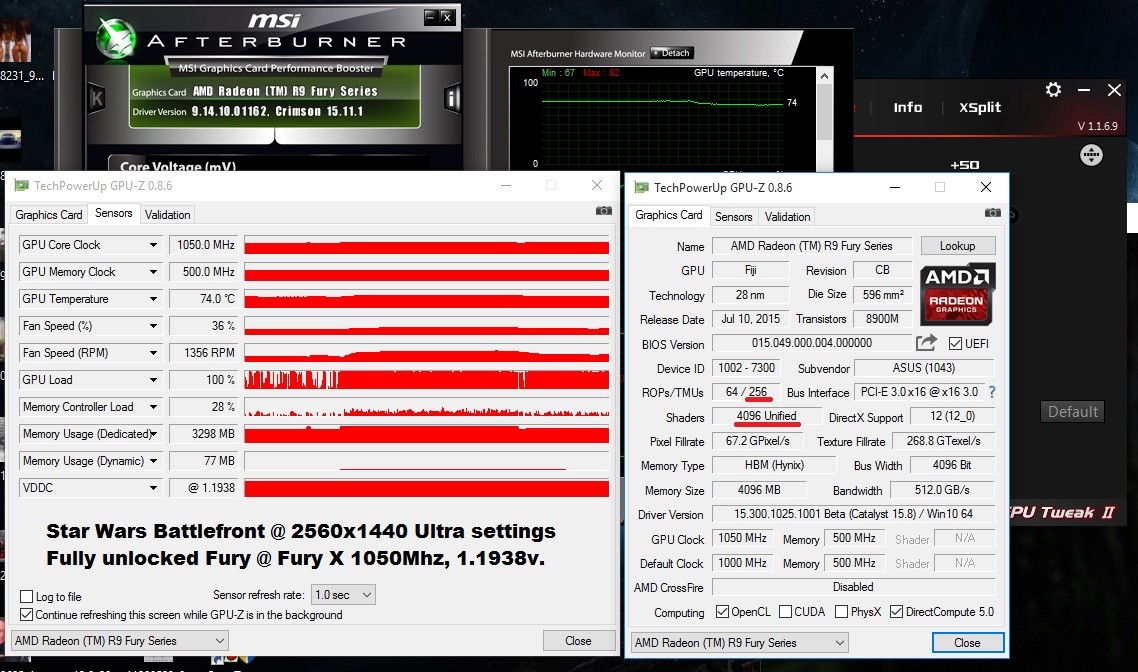The image size is (1138, 672).
Task: Uncheck Continue refreshing in background option
Action: tap(27, 615)
